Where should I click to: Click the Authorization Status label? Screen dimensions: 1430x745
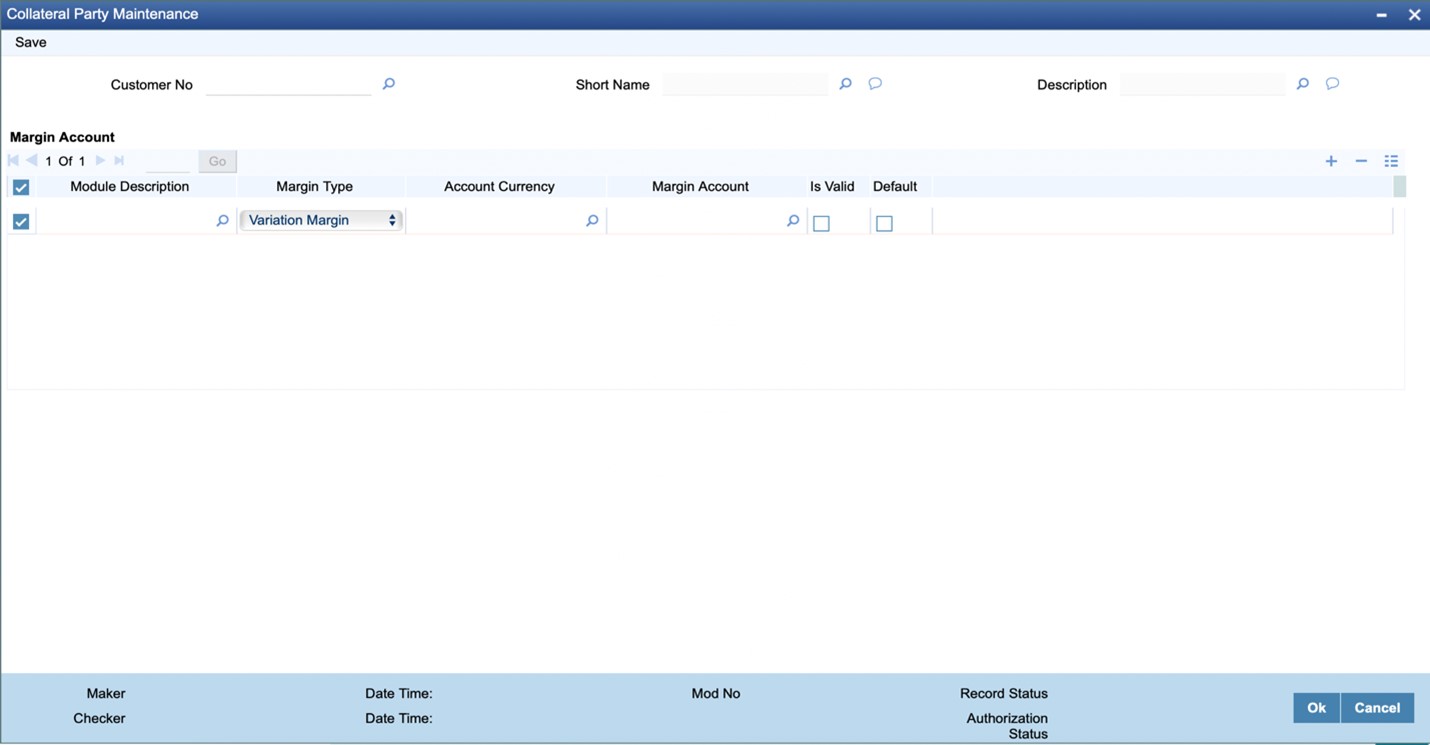(x=1007, y=726)
